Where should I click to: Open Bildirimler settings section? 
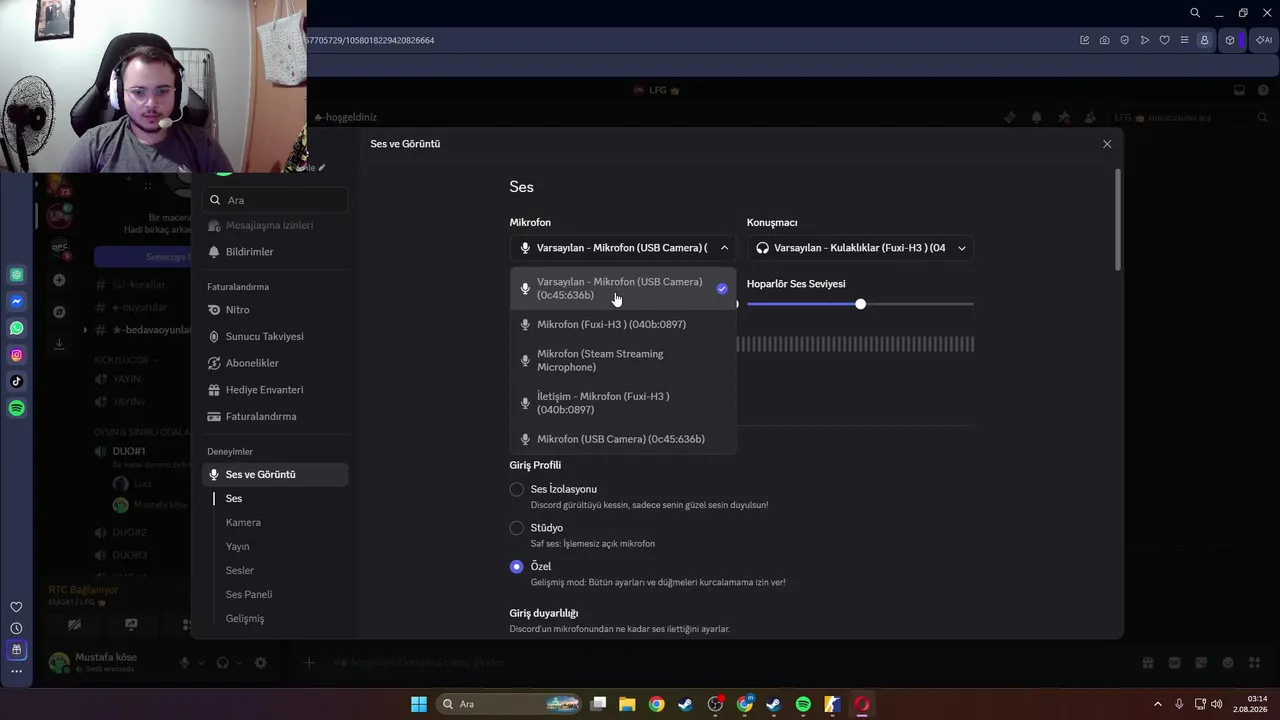275,252
